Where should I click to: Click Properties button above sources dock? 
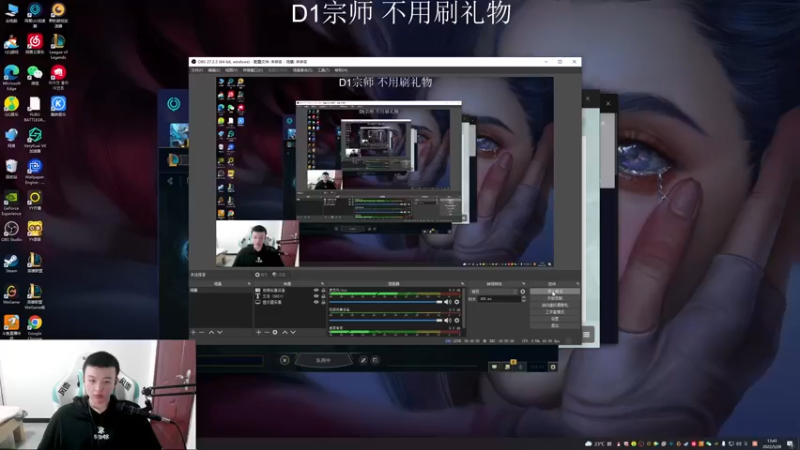261,274
